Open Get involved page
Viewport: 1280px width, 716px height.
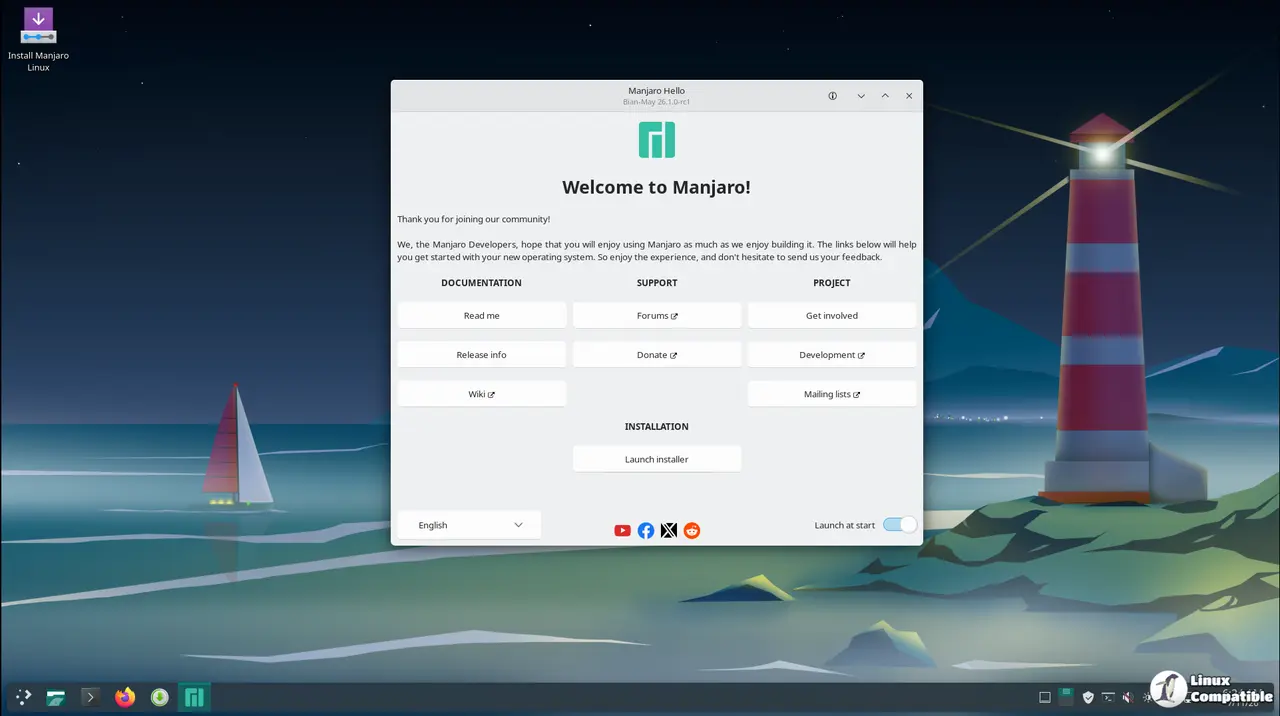(832, 315)
